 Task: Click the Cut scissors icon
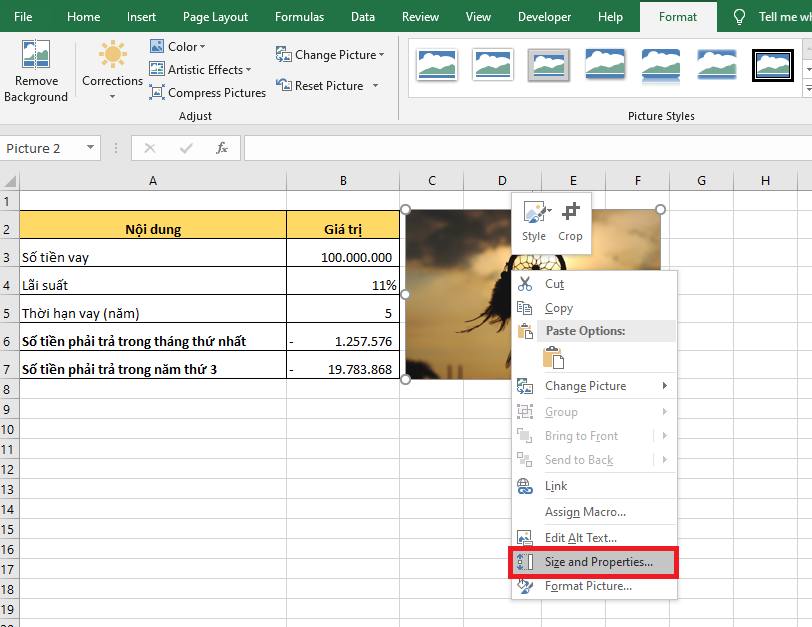(x=525, y=284)
